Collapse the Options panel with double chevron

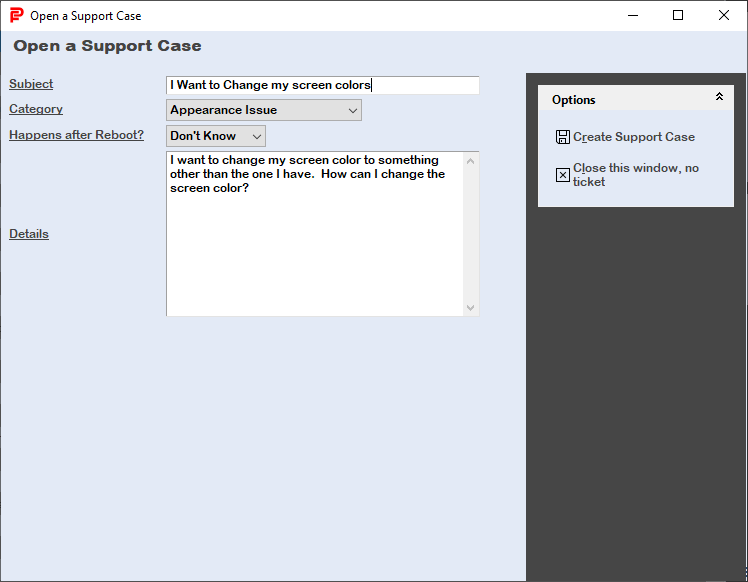[719, 96]
